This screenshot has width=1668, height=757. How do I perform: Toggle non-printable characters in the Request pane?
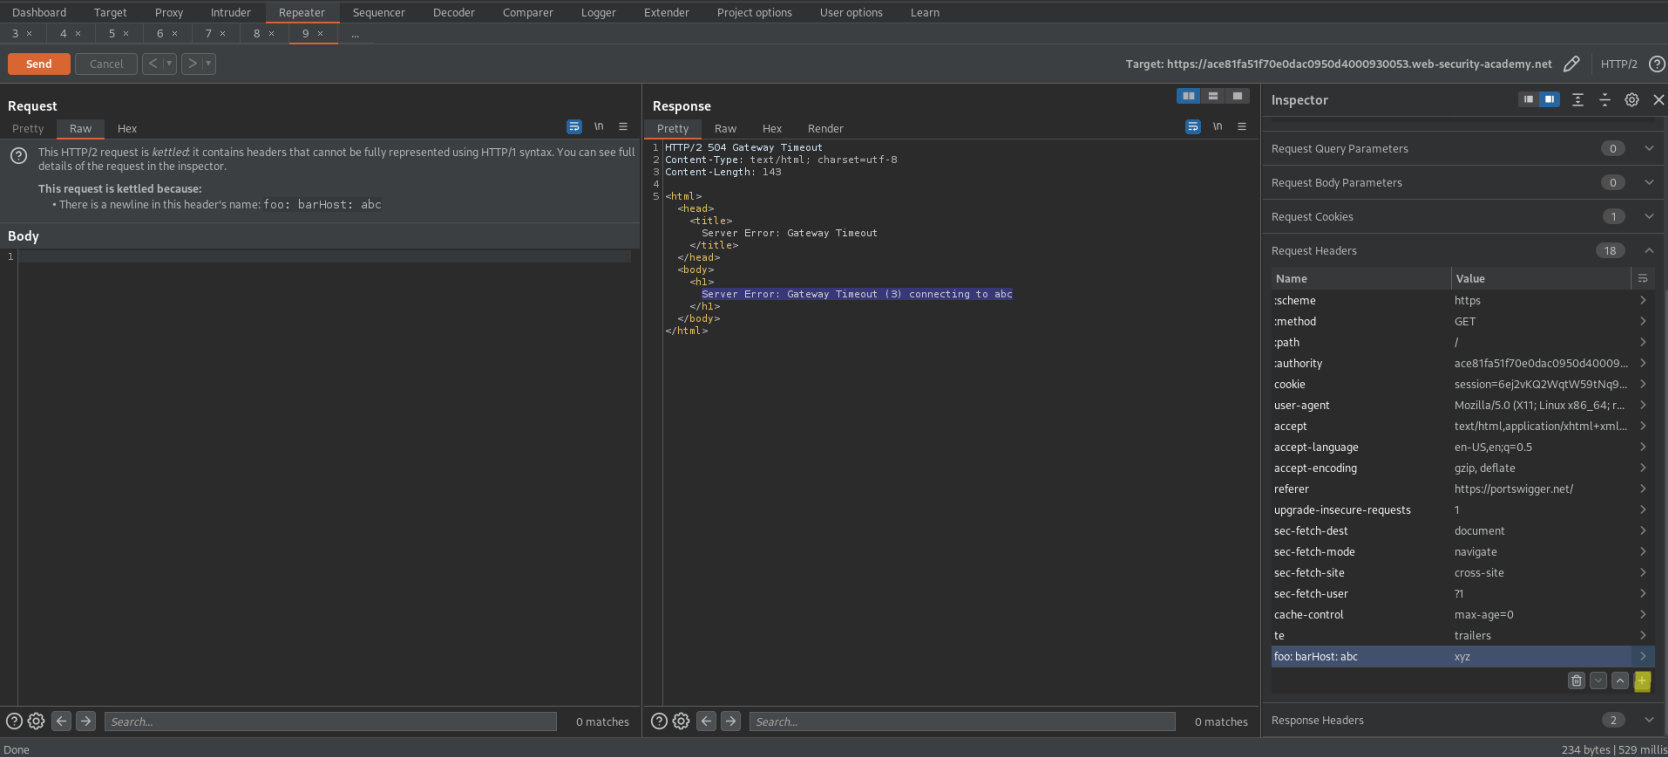point(599,127)
